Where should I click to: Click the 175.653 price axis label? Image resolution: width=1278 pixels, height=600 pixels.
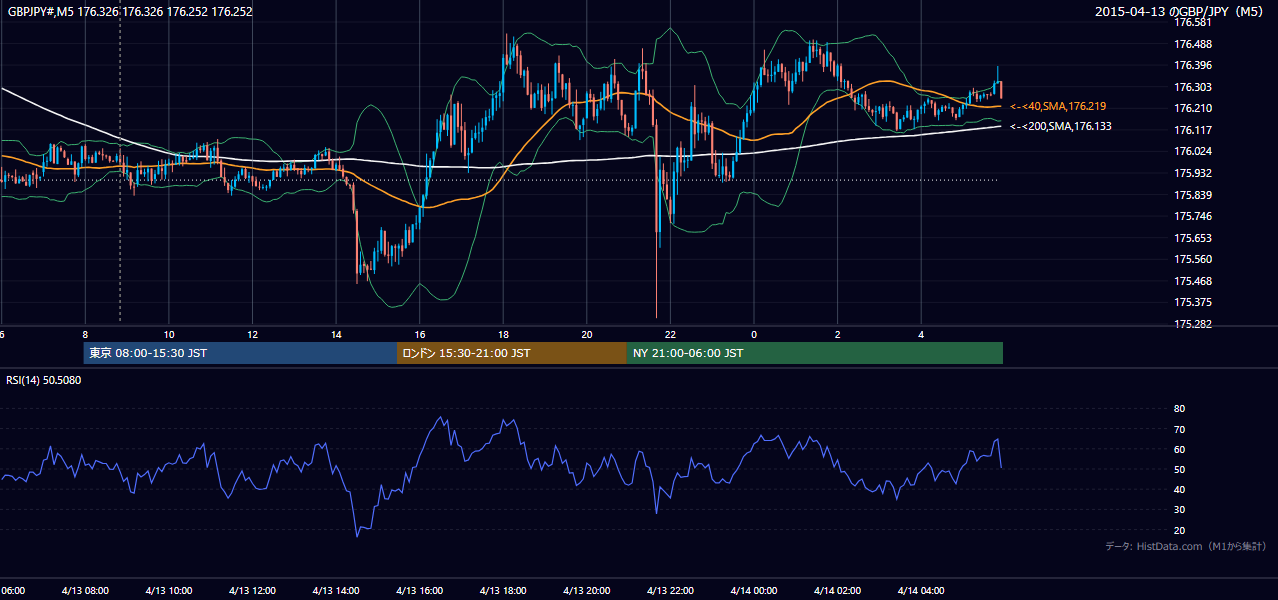(x=1193, y=238)
